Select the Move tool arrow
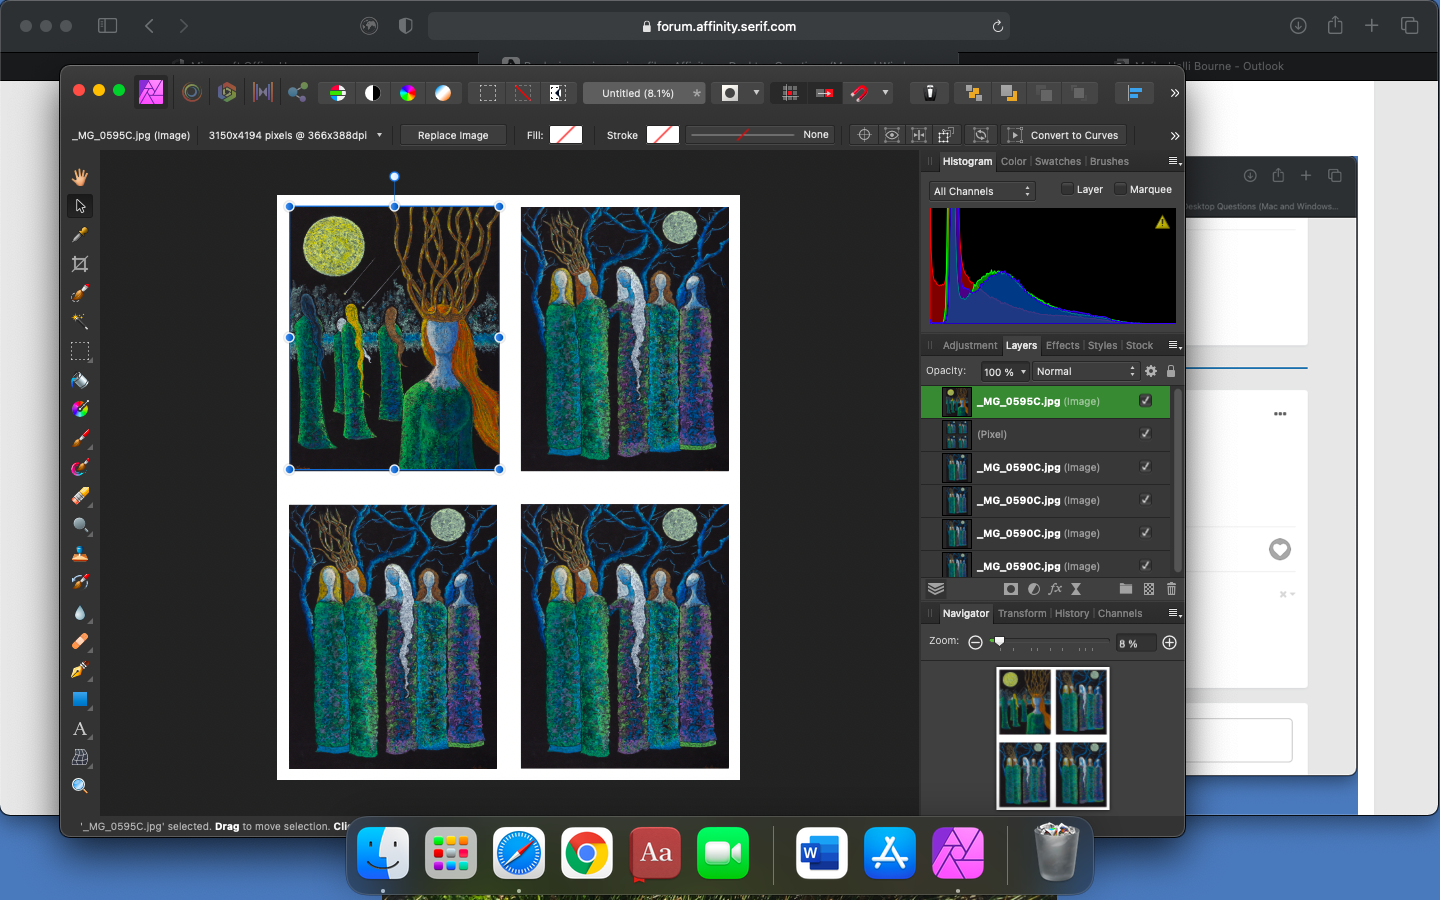Screen dimensions: 1440x900 click(x=80, y=206)
